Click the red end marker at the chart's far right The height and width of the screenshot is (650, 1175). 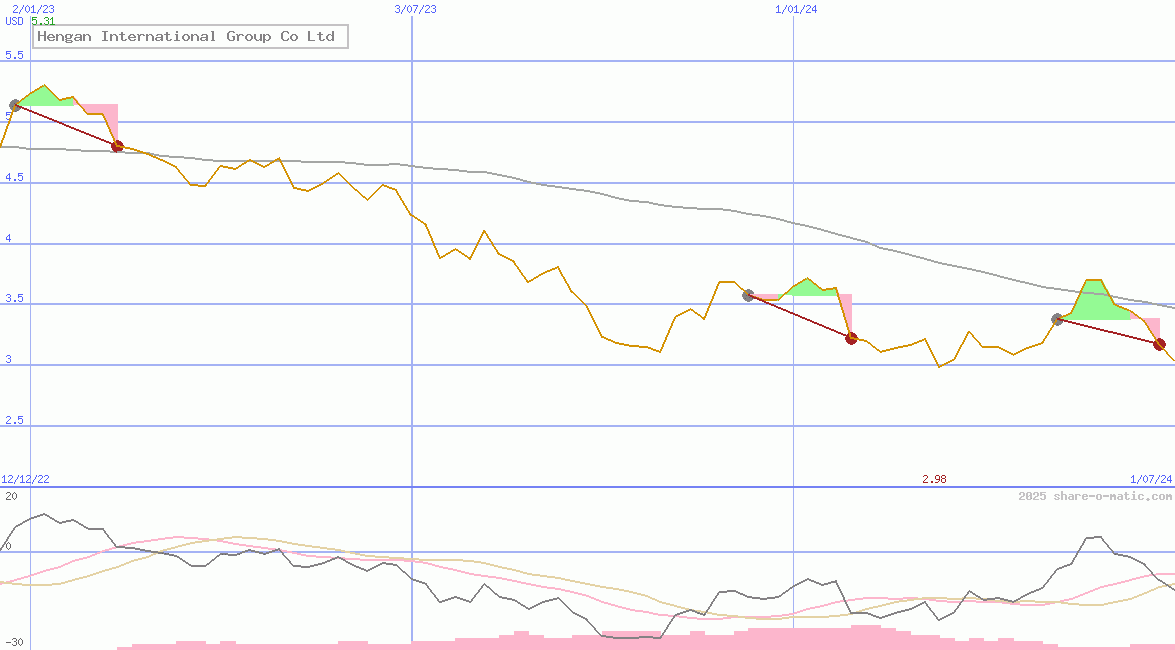point(1159,344)
